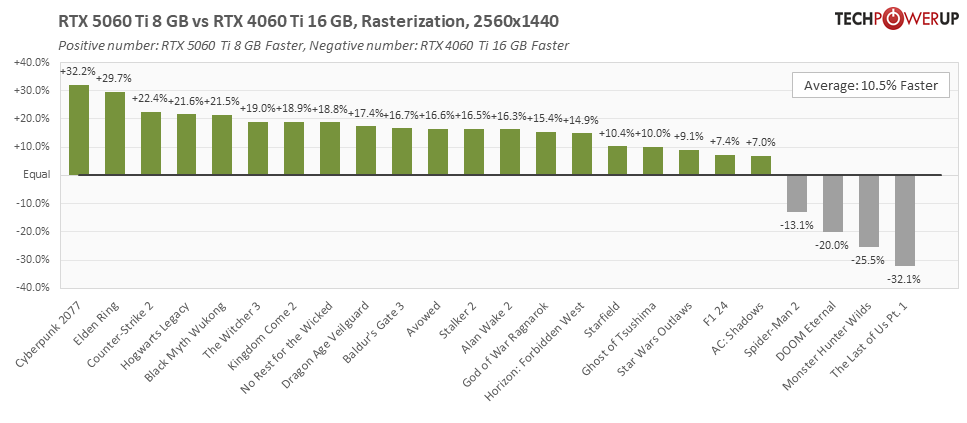The height and width of the screenshot is (423, 967).
Task: Click the +15.4% data label
Action: tap(545, 118)
